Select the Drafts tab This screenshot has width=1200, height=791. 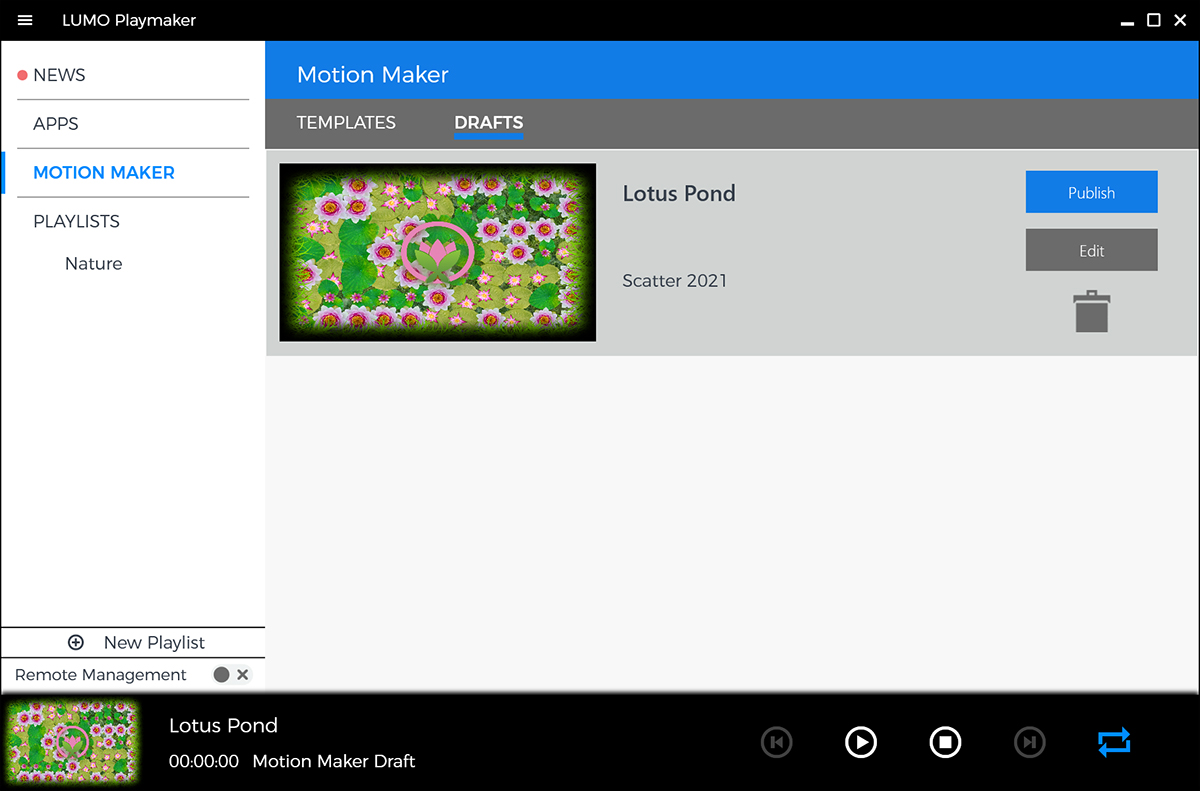click(x=488, y=123)
